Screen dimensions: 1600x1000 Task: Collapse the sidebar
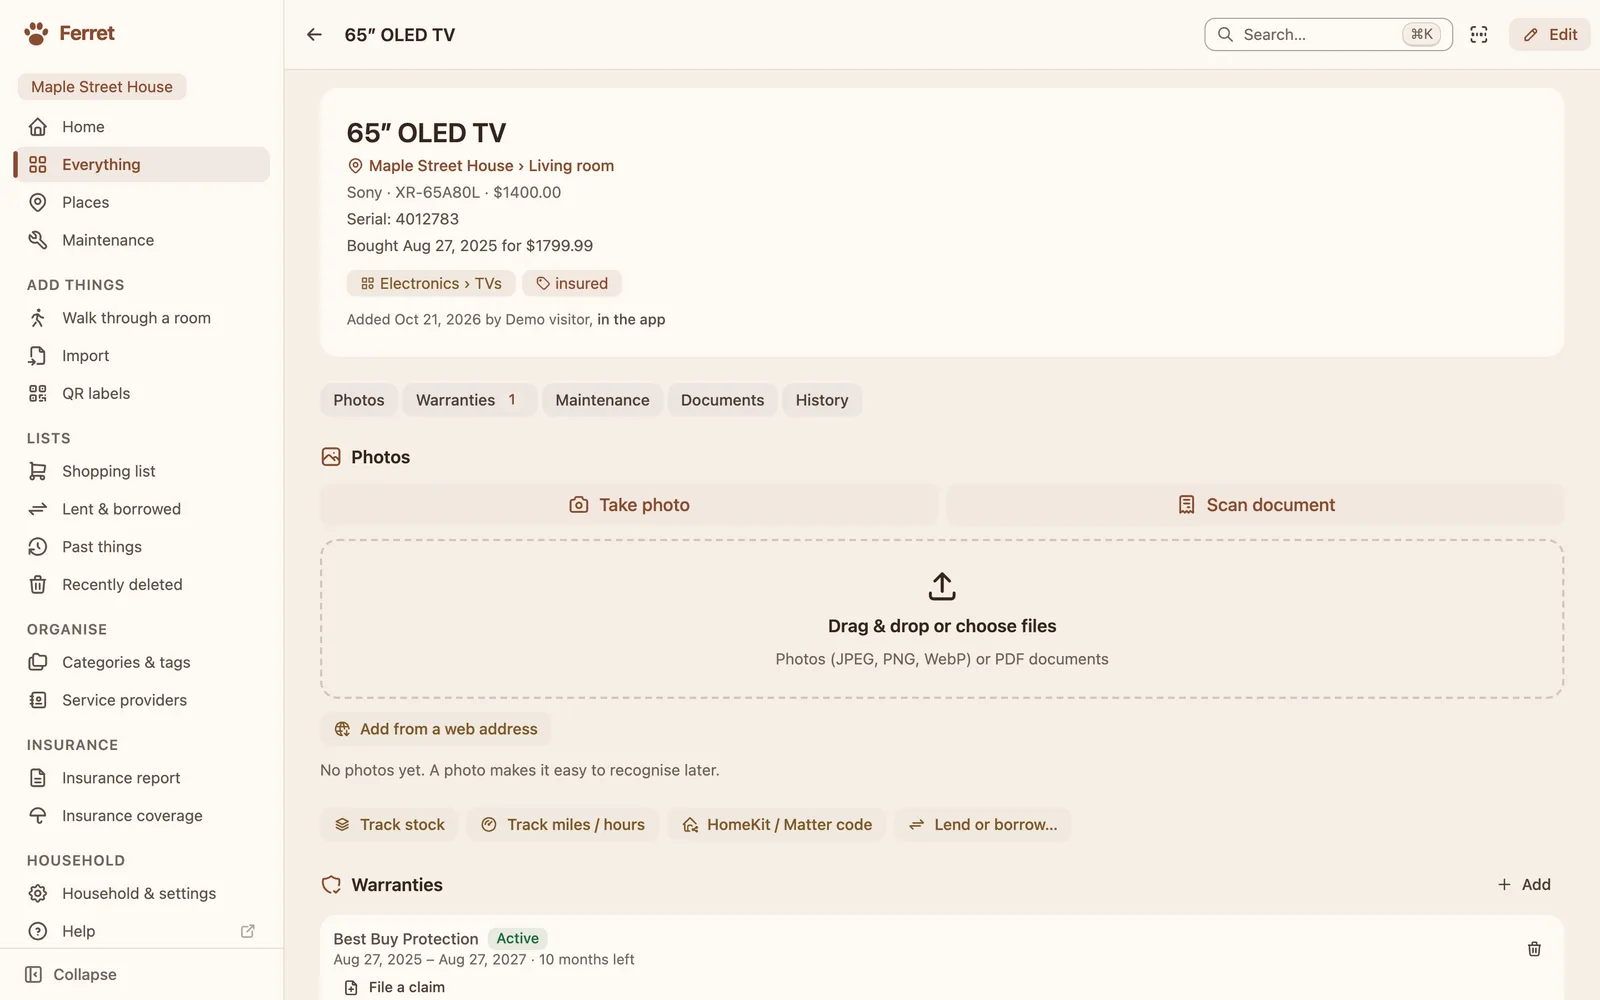click(x=71, y=975)
